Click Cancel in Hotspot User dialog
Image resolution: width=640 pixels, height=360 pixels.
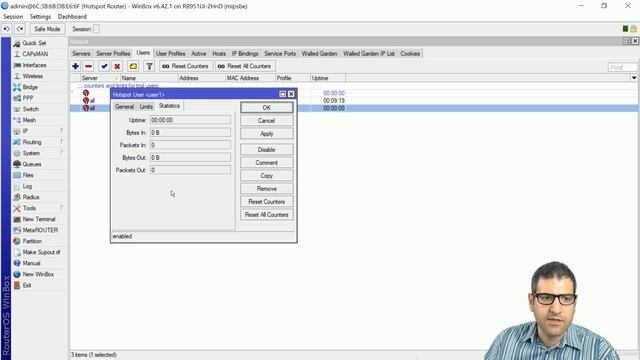click(x=267, y=121)
